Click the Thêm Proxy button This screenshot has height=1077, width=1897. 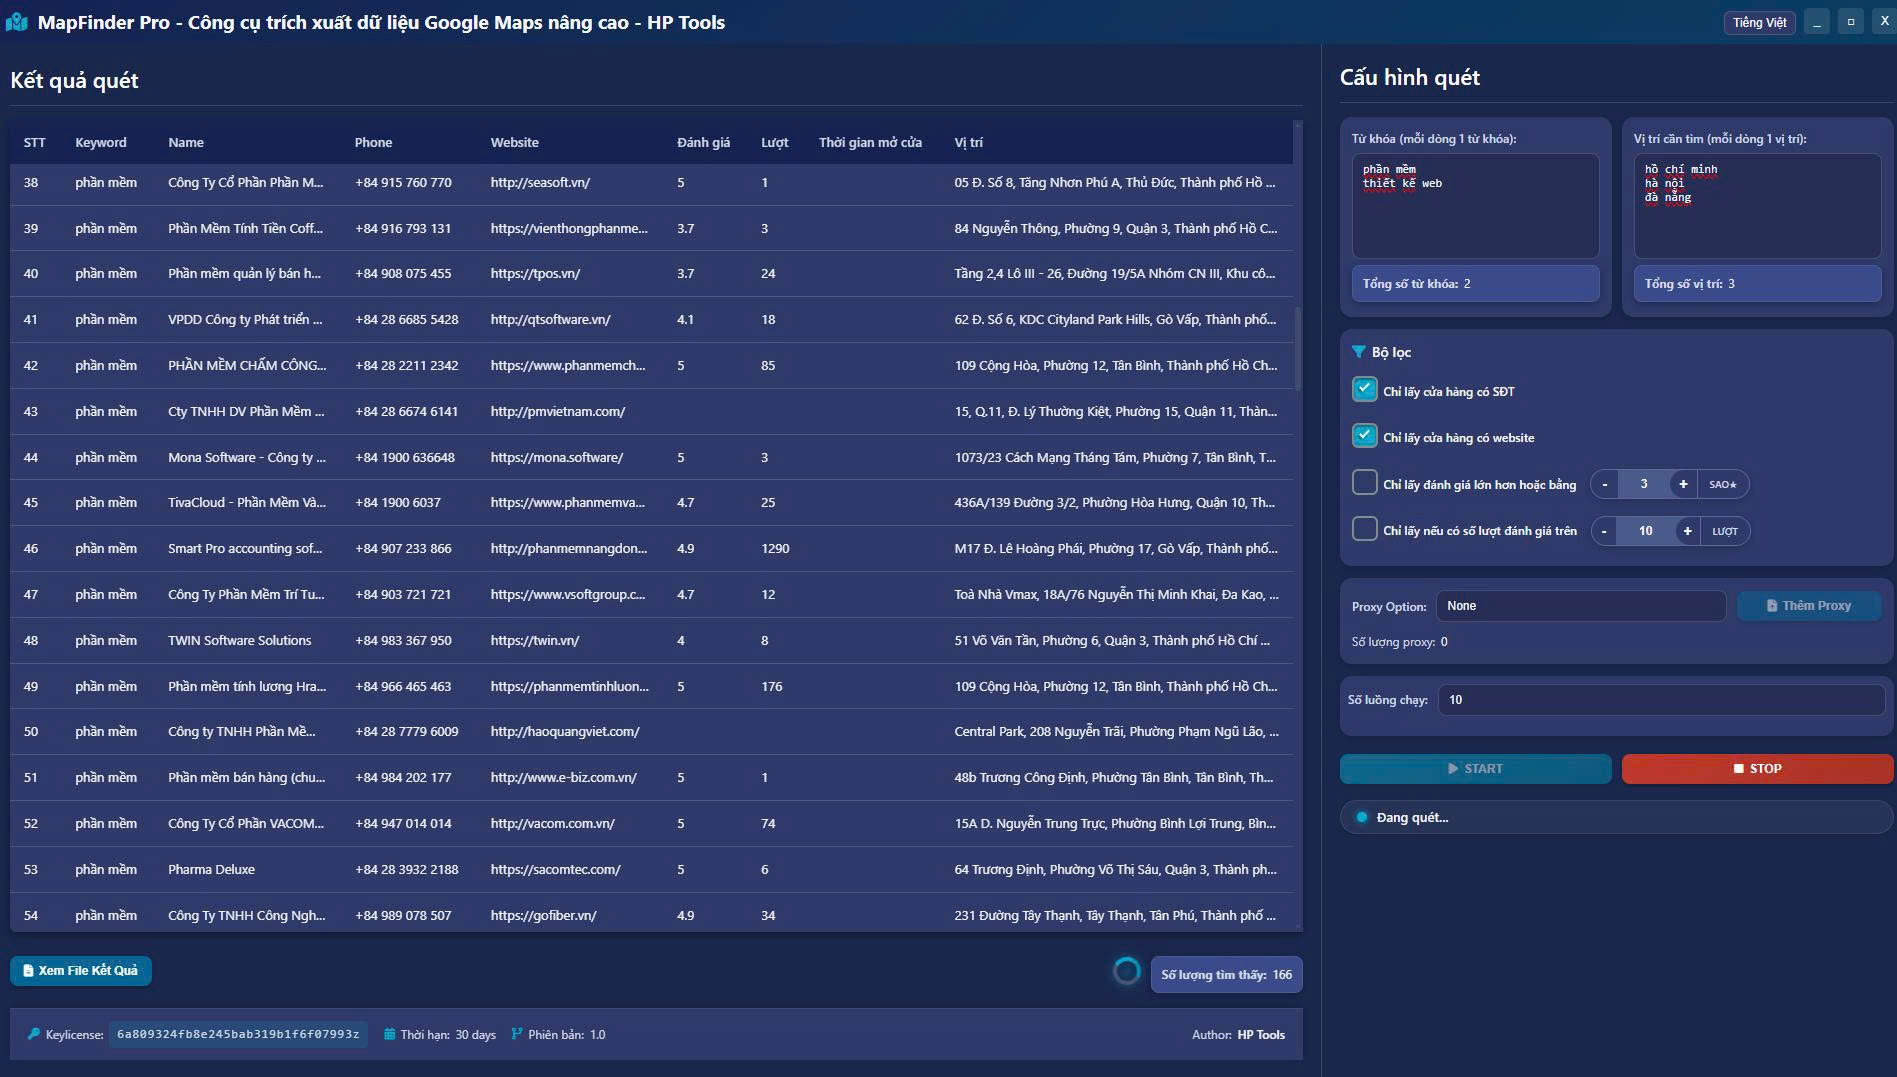pyautogui.click(x=1809, y=606)
